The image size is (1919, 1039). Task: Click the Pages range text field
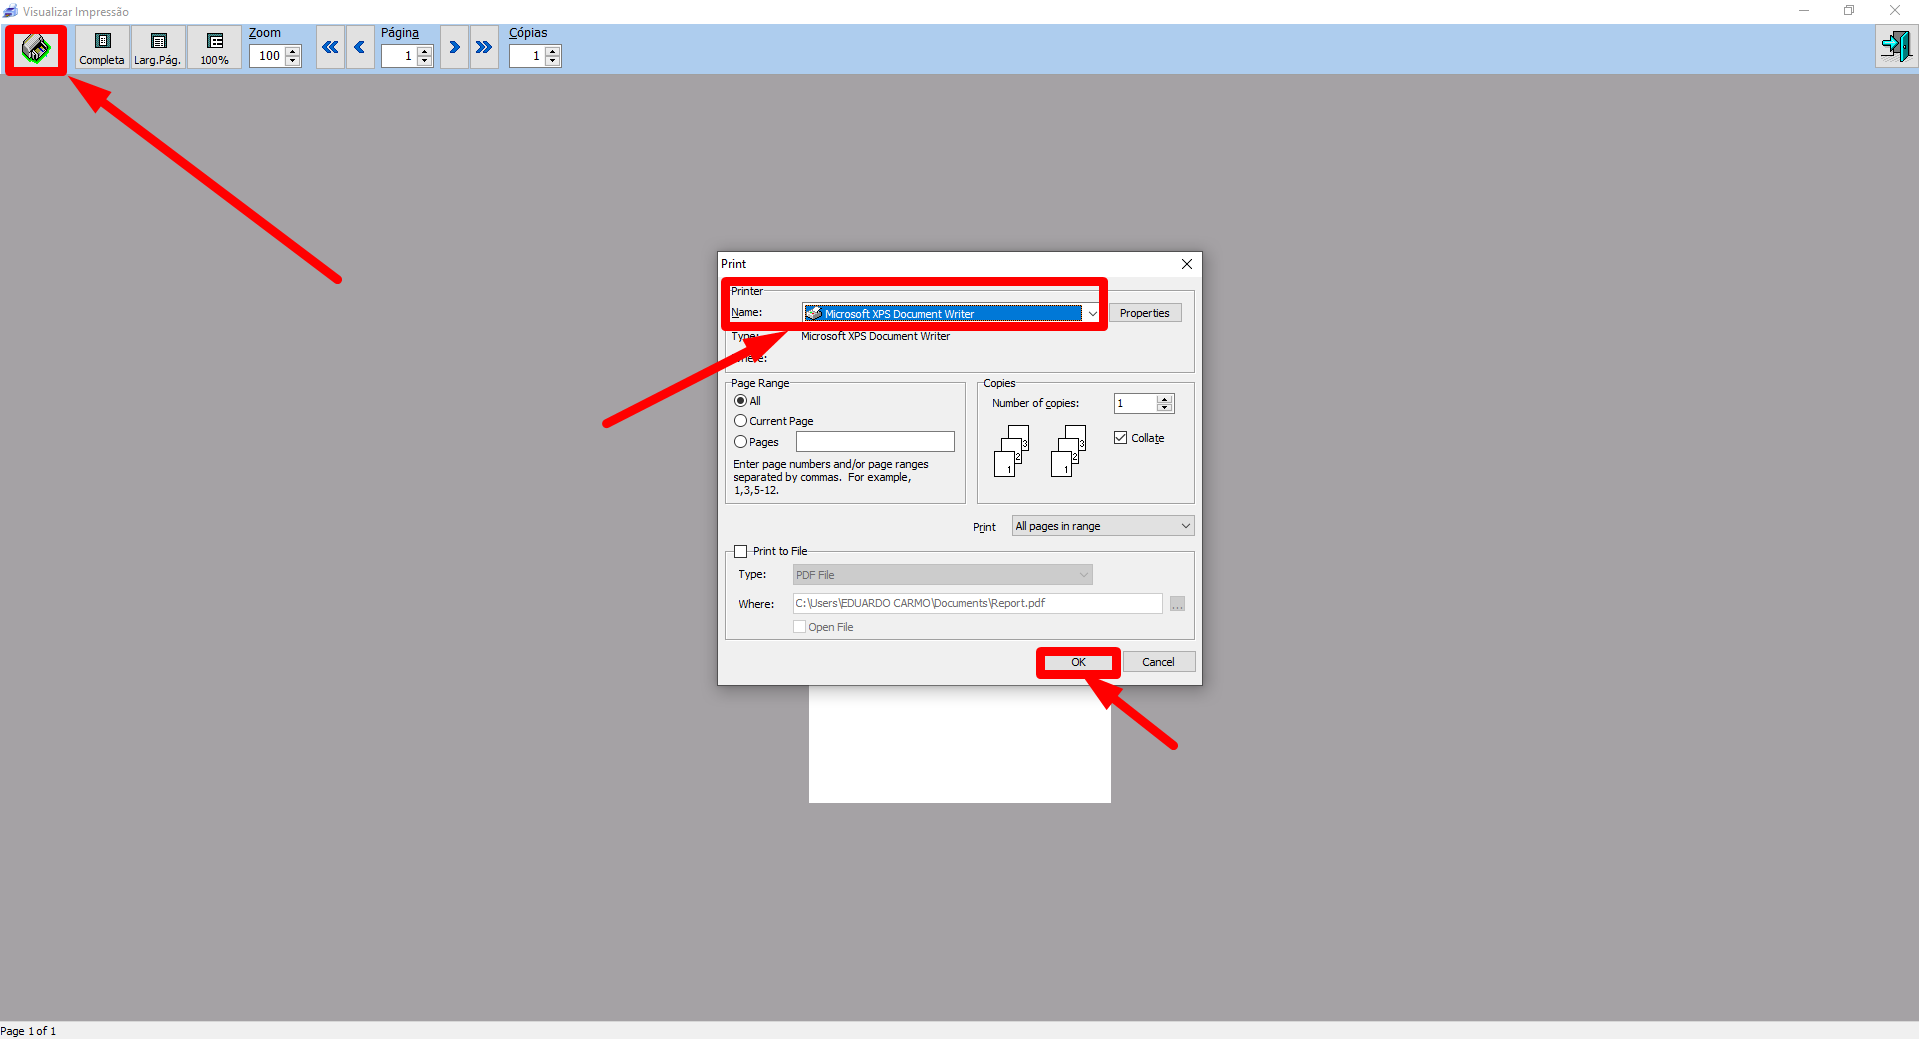click(x=875, y=442)
